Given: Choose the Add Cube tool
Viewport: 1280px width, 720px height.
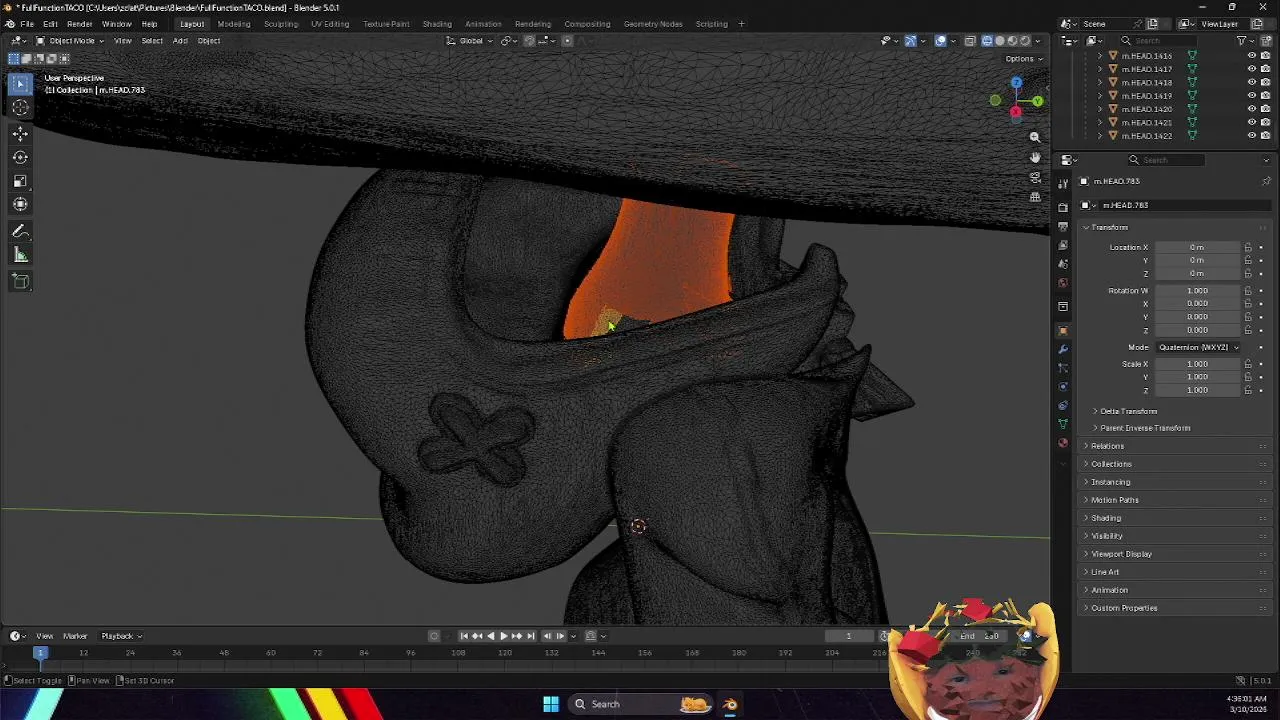Looking at the screenshot, I should [x=20, y=283].
